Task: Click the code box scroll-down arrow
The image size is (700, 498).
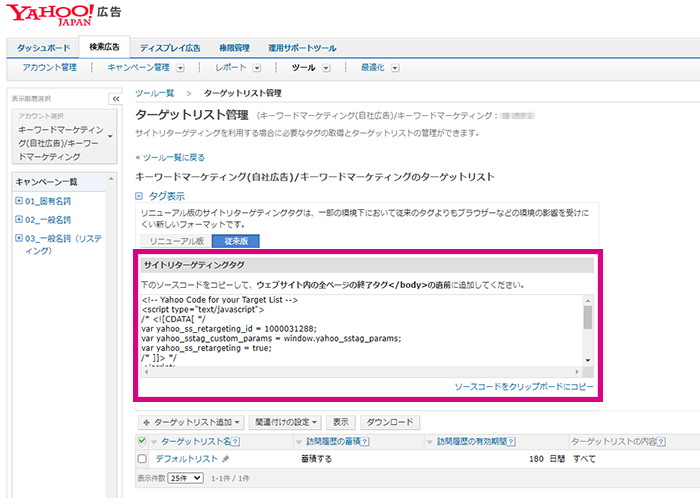Action: click(x=588, y=361)
